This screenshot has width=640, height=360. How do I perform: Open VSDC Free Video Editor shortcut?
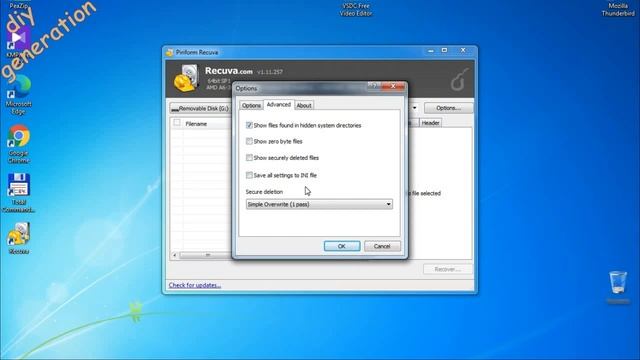pos(356,9)
